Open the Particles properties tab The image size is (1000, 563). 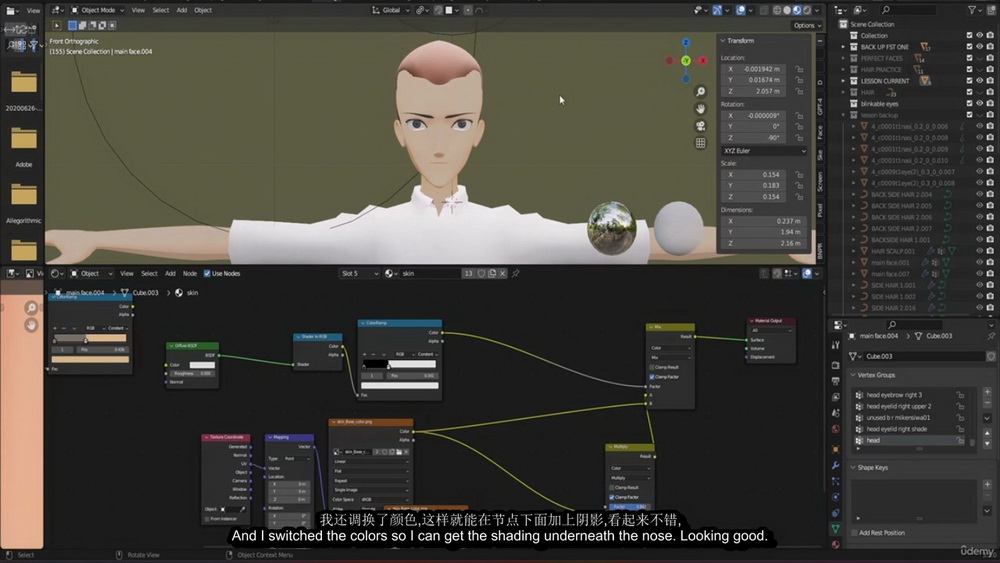tap(835, 481)
